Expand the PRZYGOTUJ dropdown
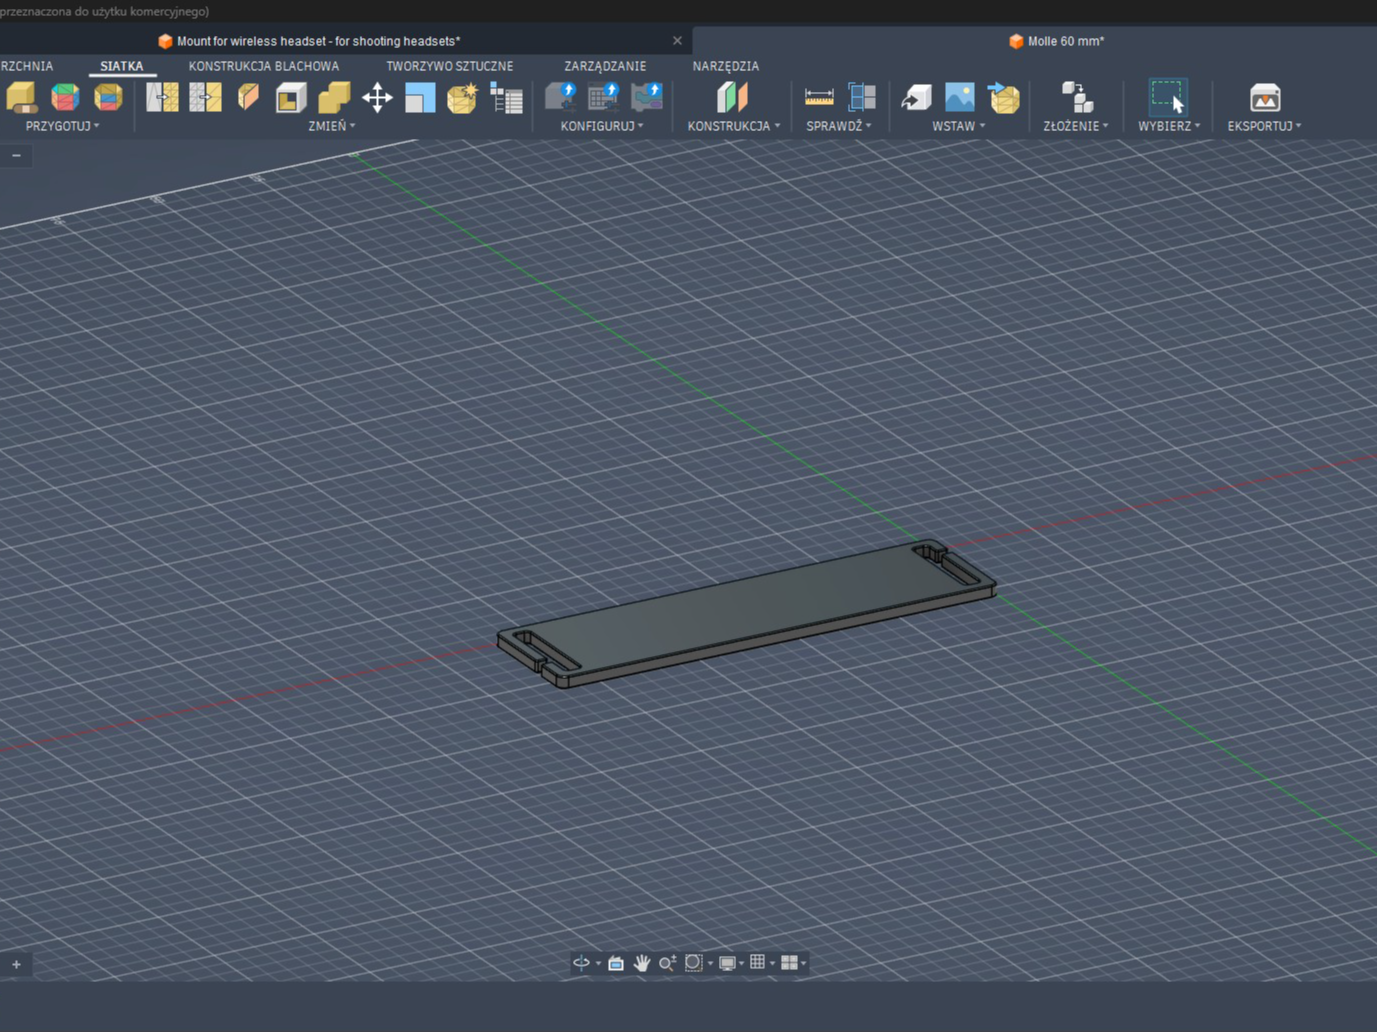This screenshot has width=1377, height=1033. pyautogui.click(x=62, y=126)
